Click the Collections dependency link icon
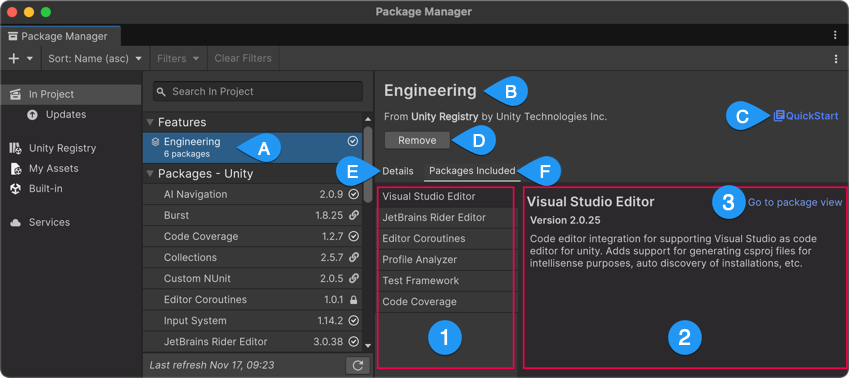The height and width of the screenshot is (378, 849). tap(354, 257)
